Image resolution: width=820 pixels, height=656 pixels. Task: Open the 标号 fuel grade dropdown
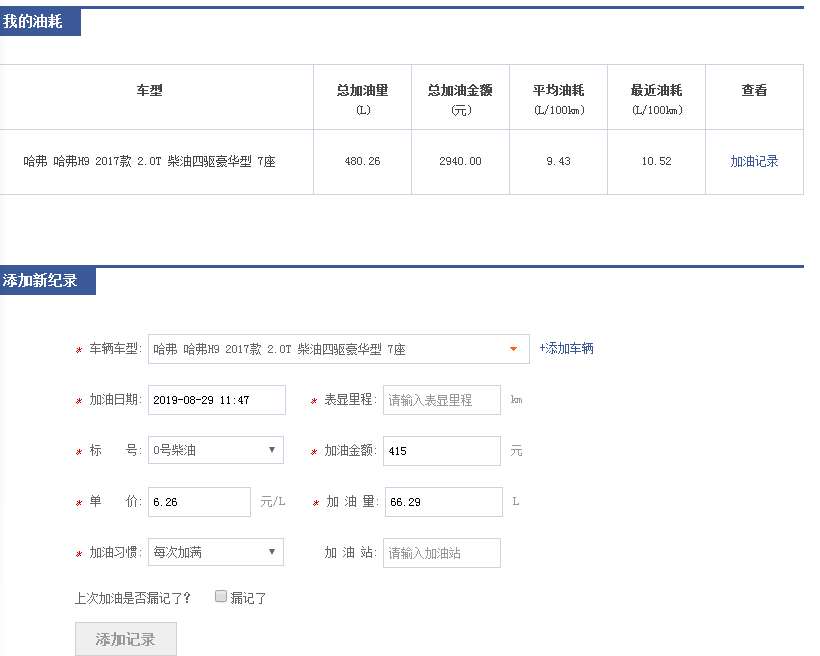[x=215, y=450]
